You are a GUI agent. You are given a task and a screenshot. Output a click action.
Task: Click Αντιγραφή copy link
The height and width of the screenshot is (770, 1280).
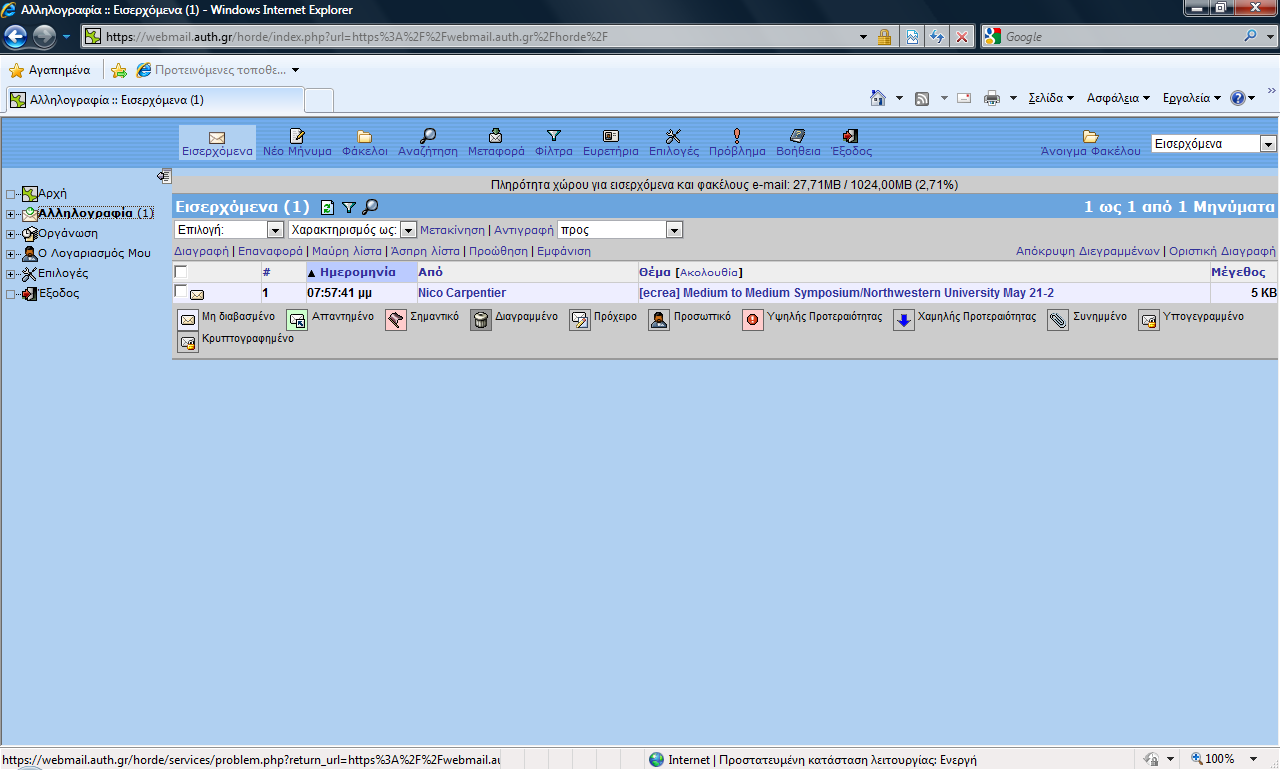[524, 230]
